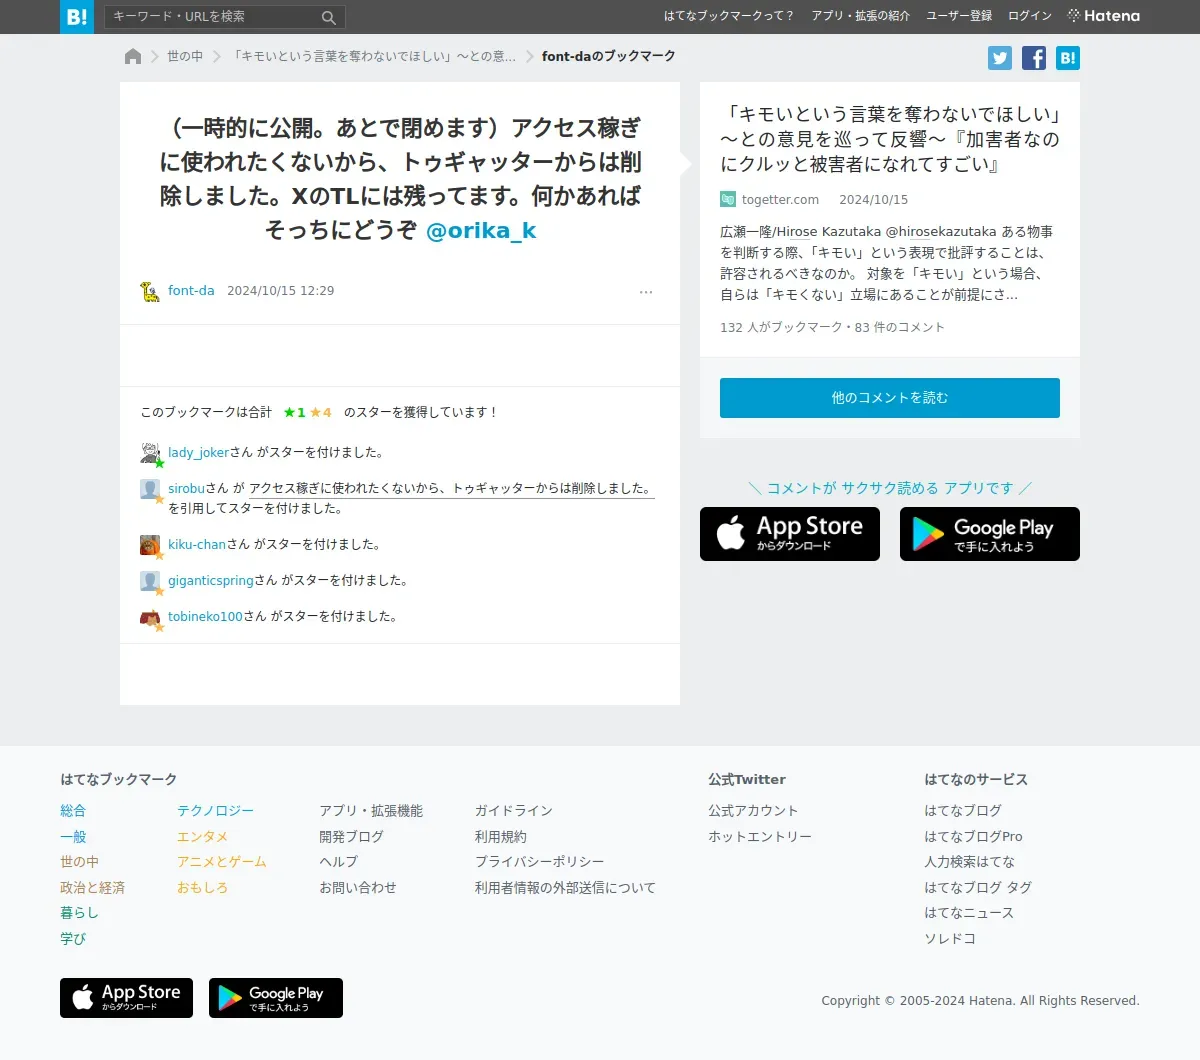
Task: Open 世の中 category in footer
Action: pos(79,862)
